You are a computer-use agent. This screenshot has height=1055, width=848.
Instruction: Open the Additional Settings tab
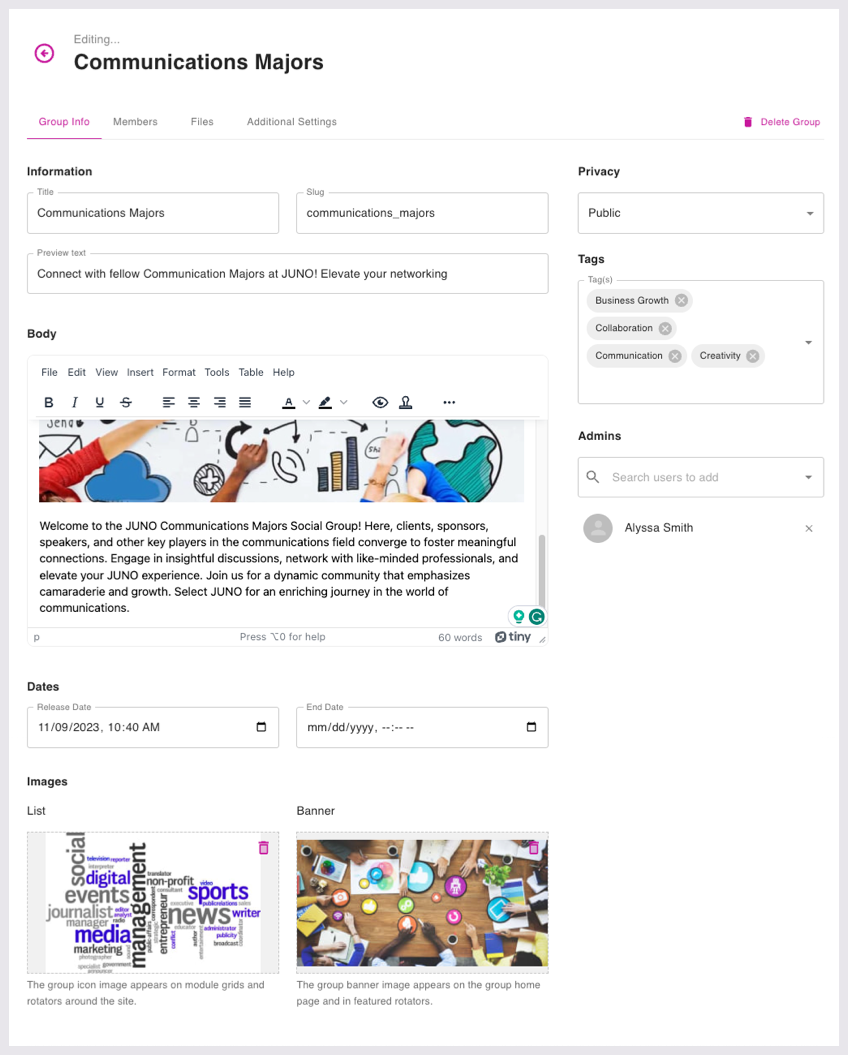click(291, 122)
